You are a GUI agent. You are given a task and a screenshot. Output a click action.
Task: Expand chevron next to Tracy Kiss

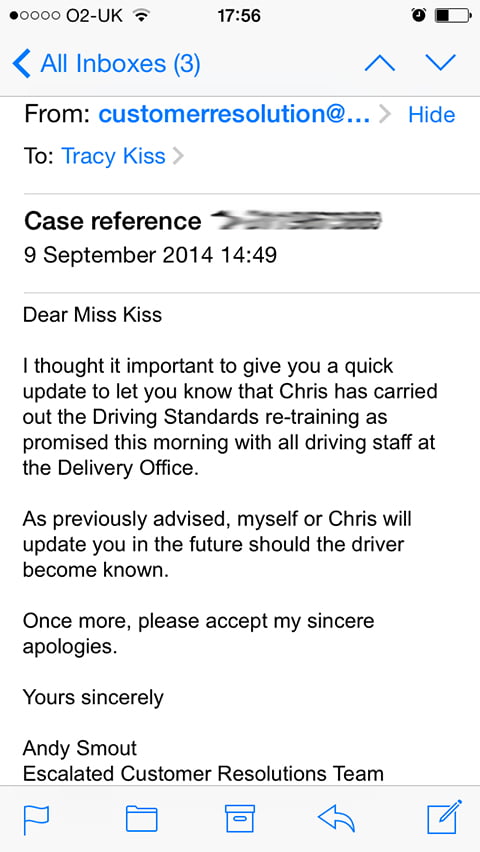[x=178, y=157]
